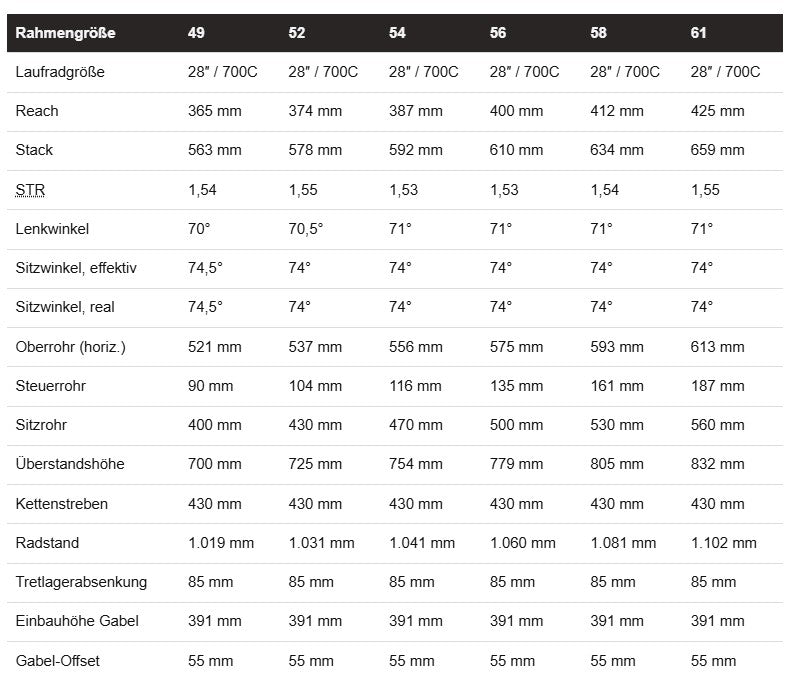Click the Lenkwinkel row label
Image resolution: width=791 pixels, height=682 pixels.
coord(53,229)
